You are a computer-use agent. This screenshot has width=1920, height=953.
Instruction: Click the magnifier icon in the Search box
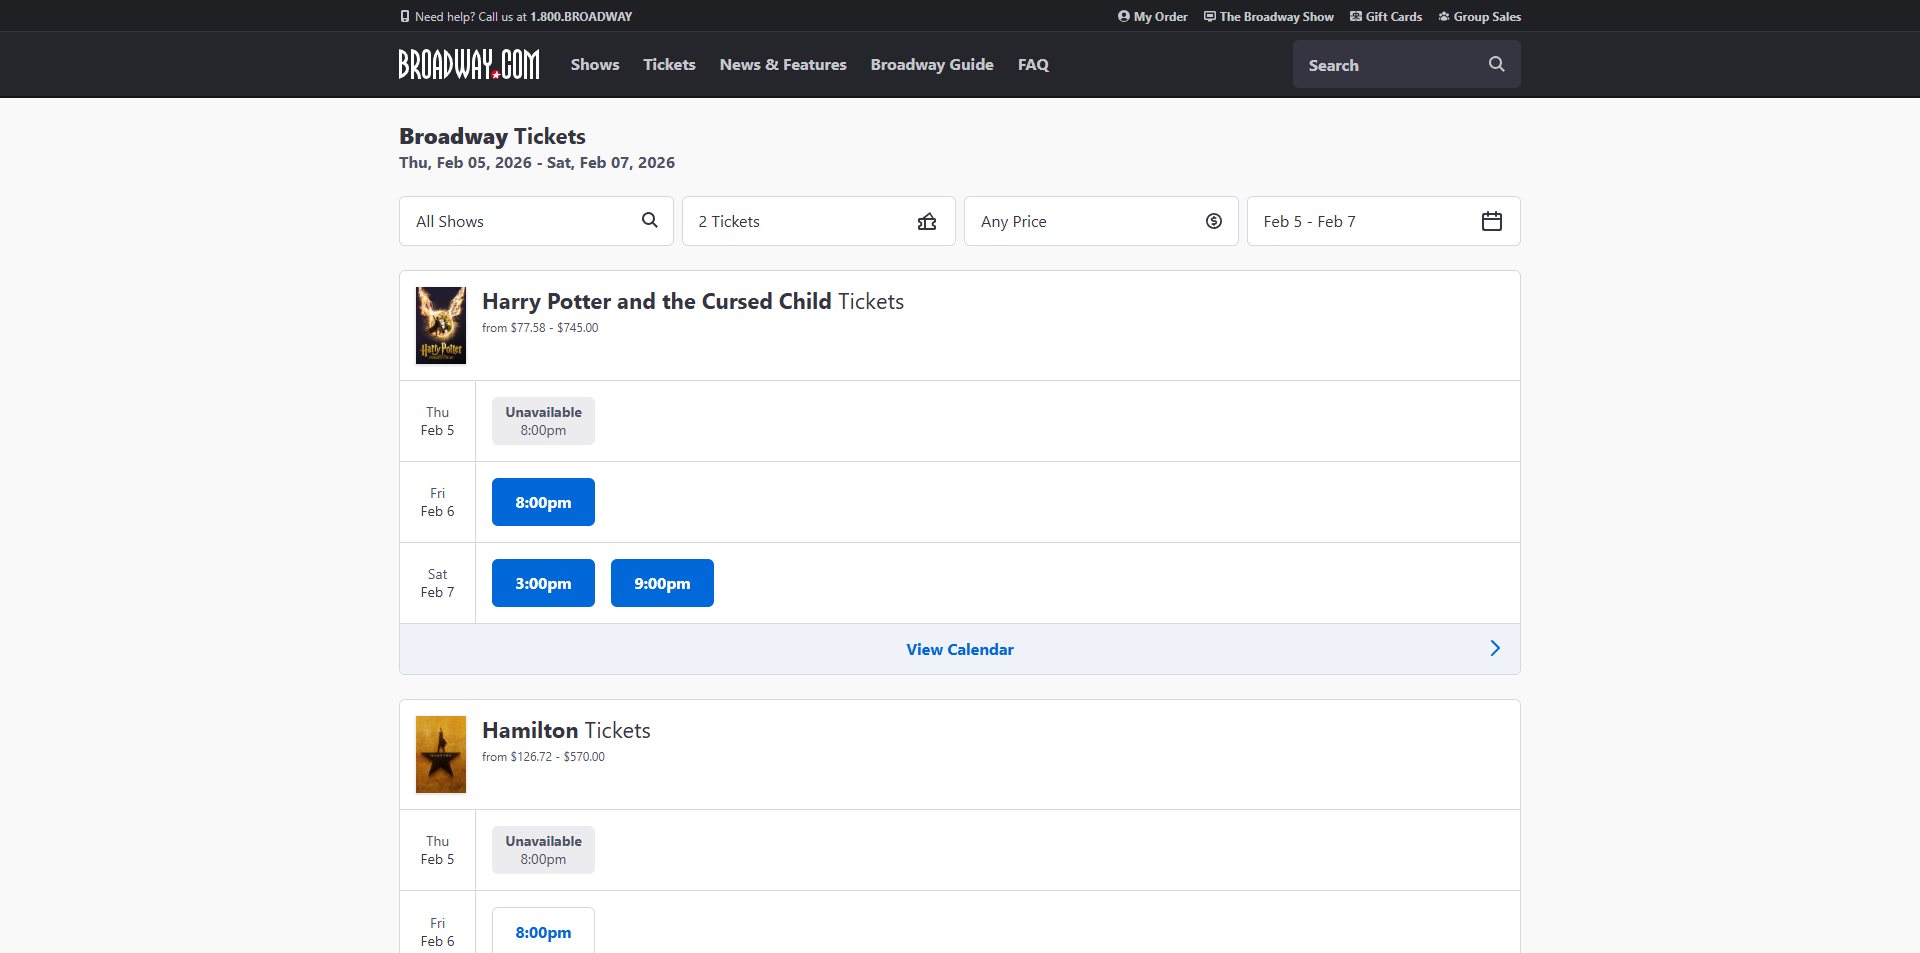(1496, 64)
